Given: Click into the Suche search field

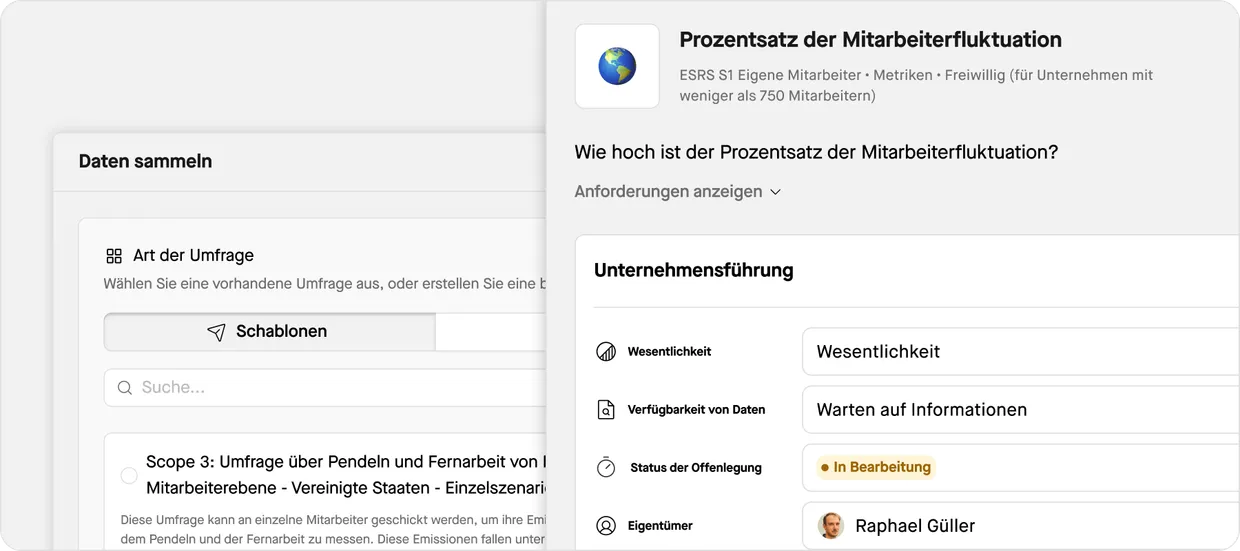Looking at the screenshot, I should 330,388.
